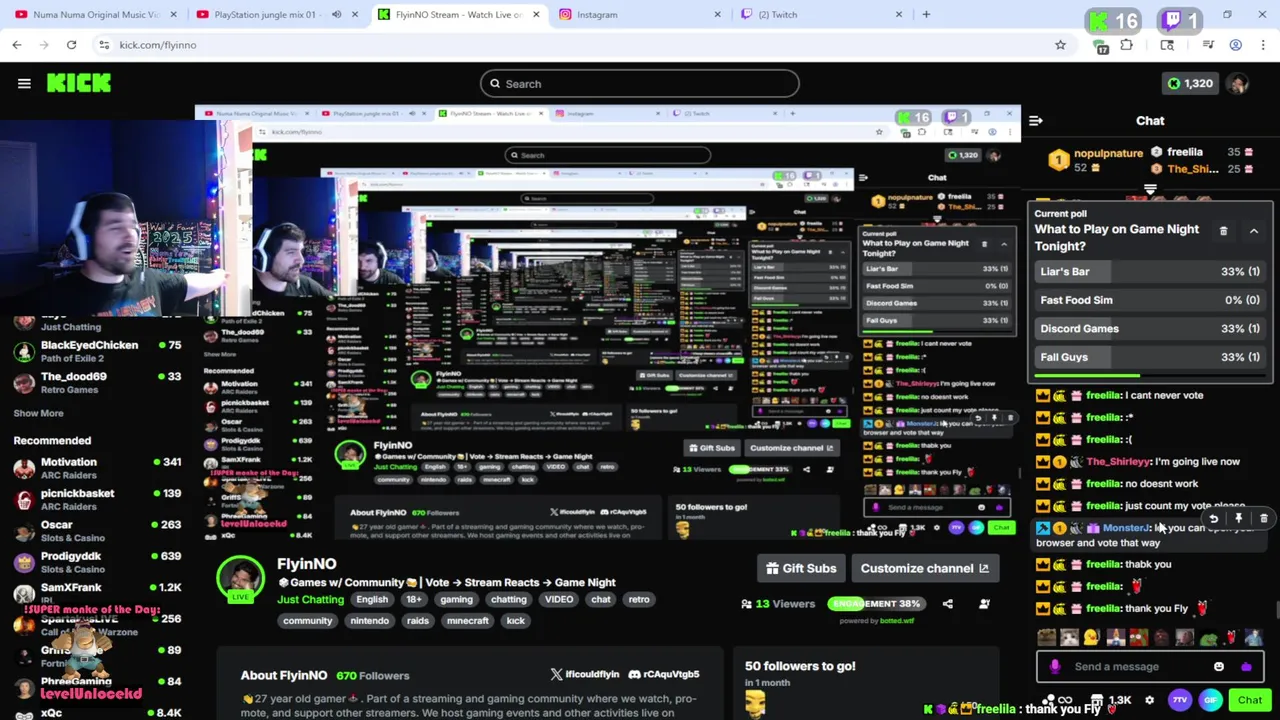Go back using browser back arrow
The width and height of the screenshot is (1280, 720).
(17, 45)
